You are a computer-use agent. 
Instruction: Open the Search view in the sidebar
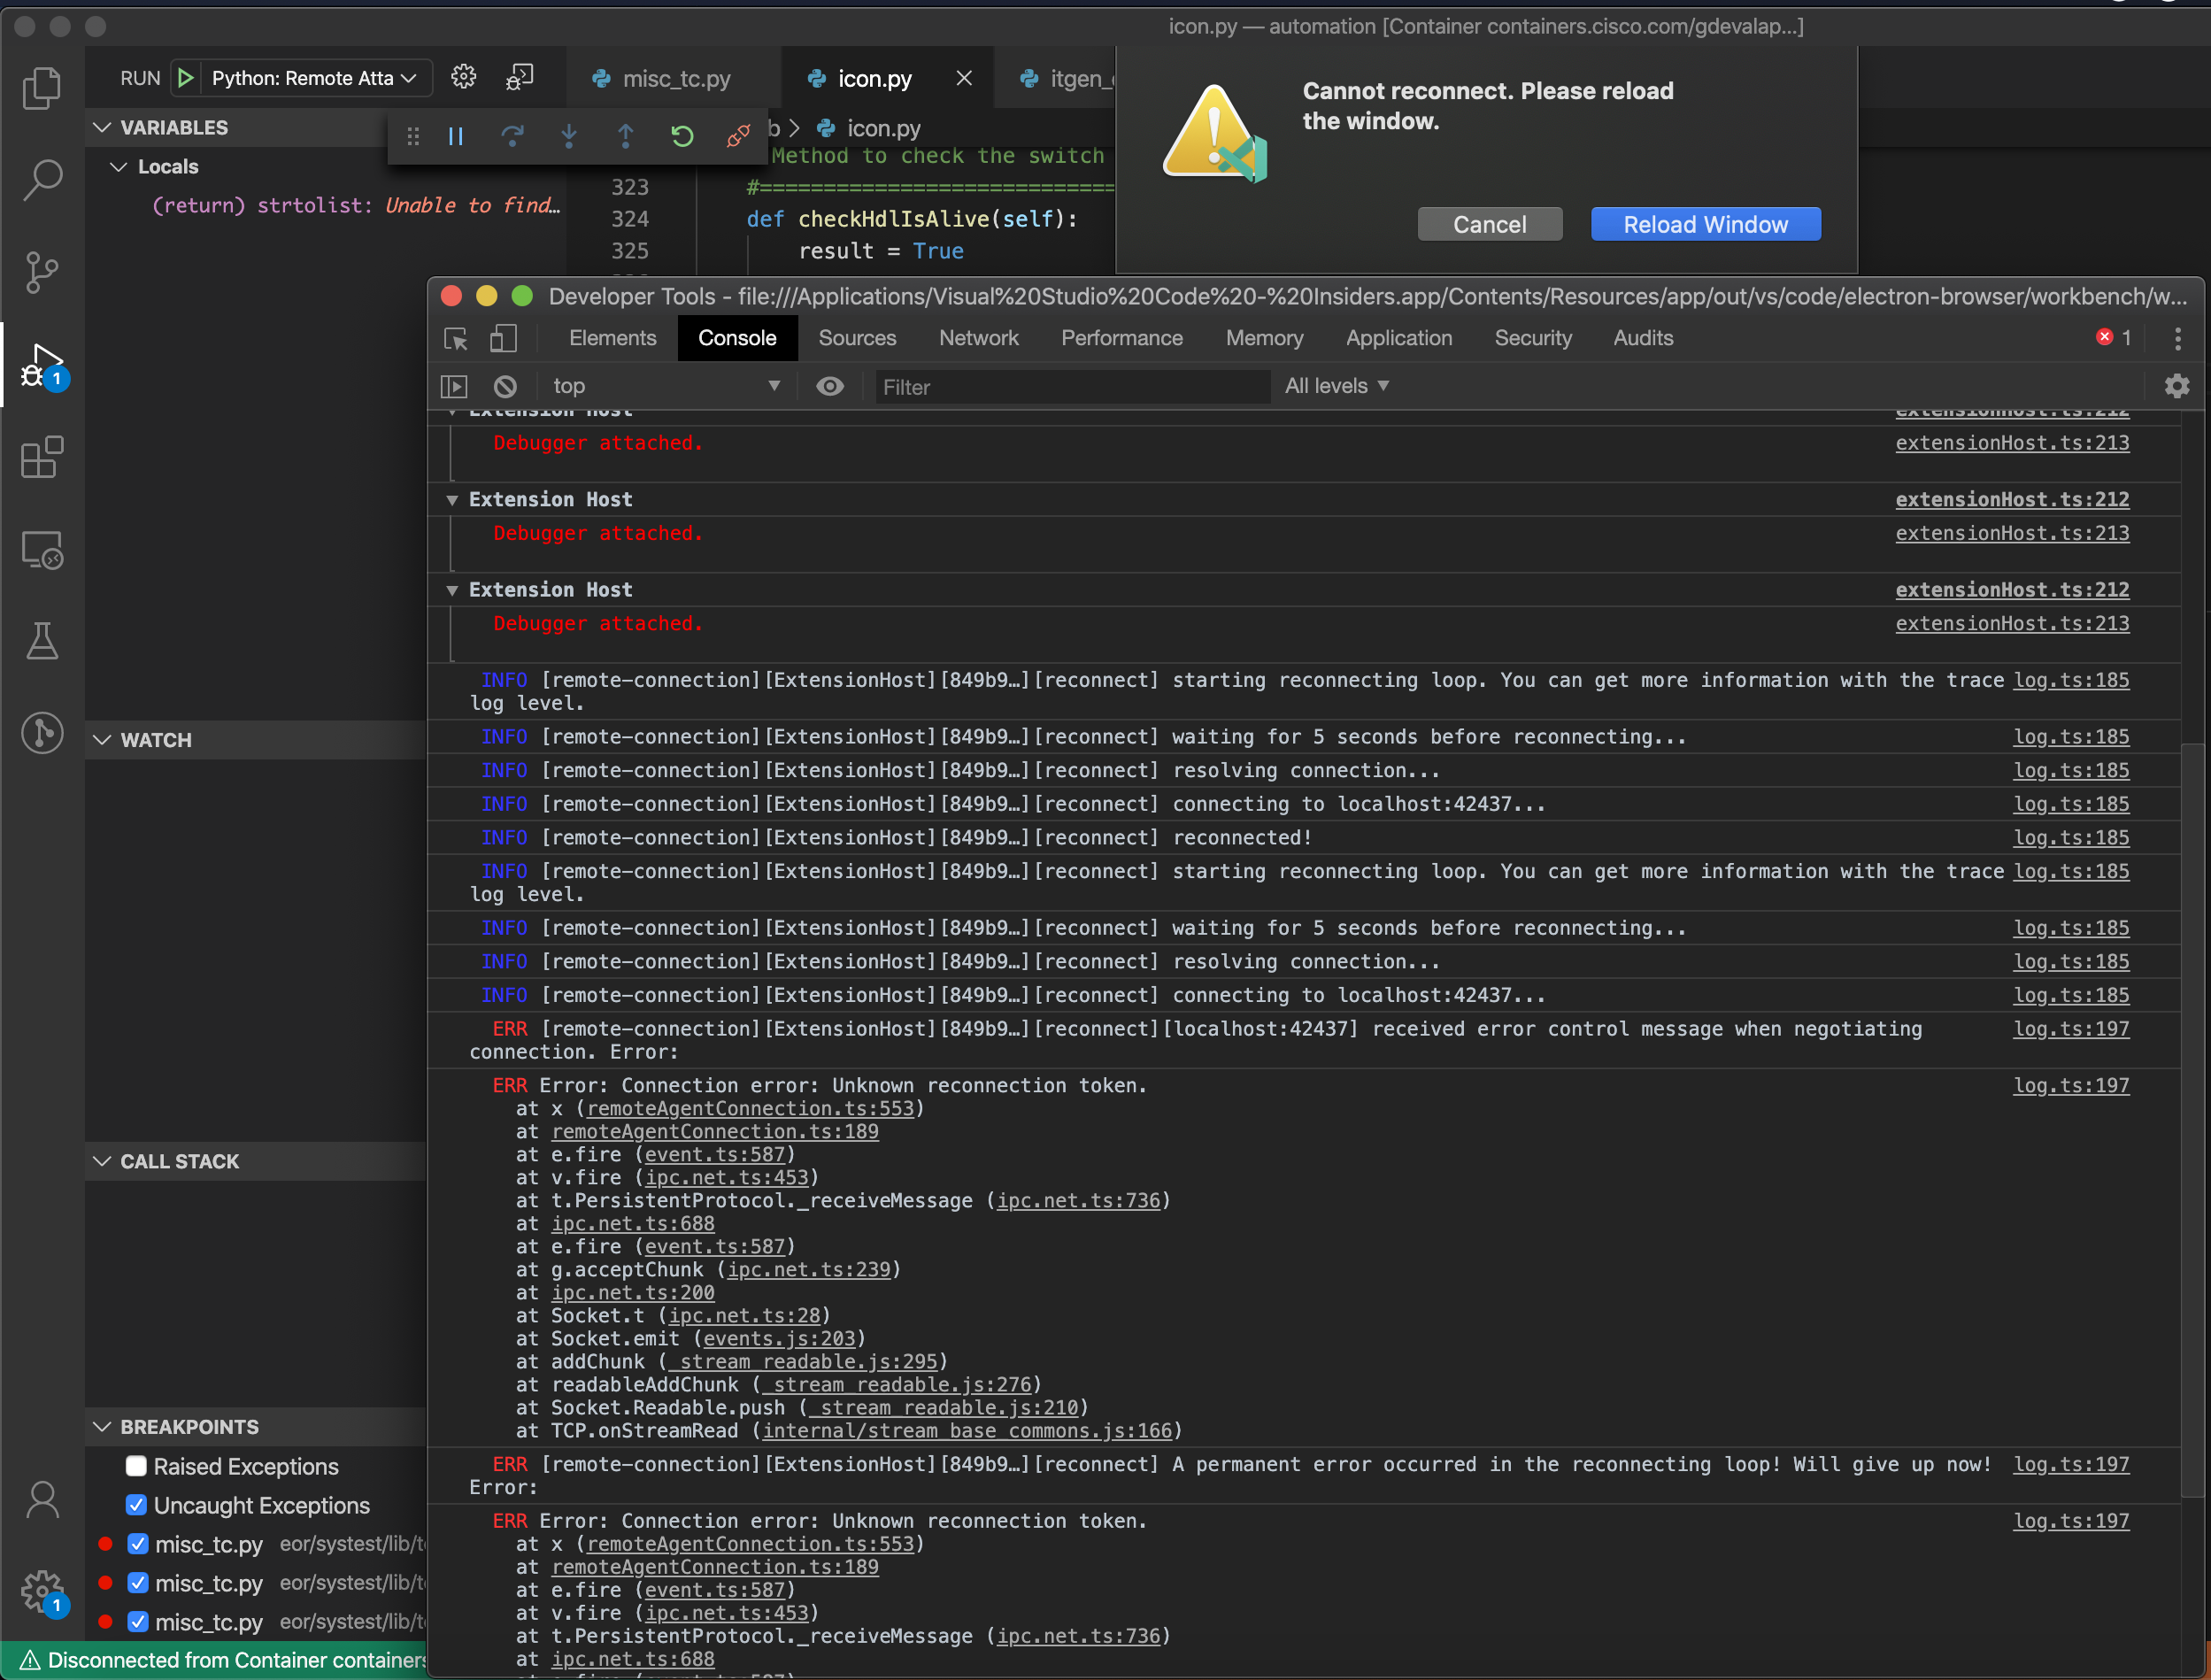tap(42, 180)
